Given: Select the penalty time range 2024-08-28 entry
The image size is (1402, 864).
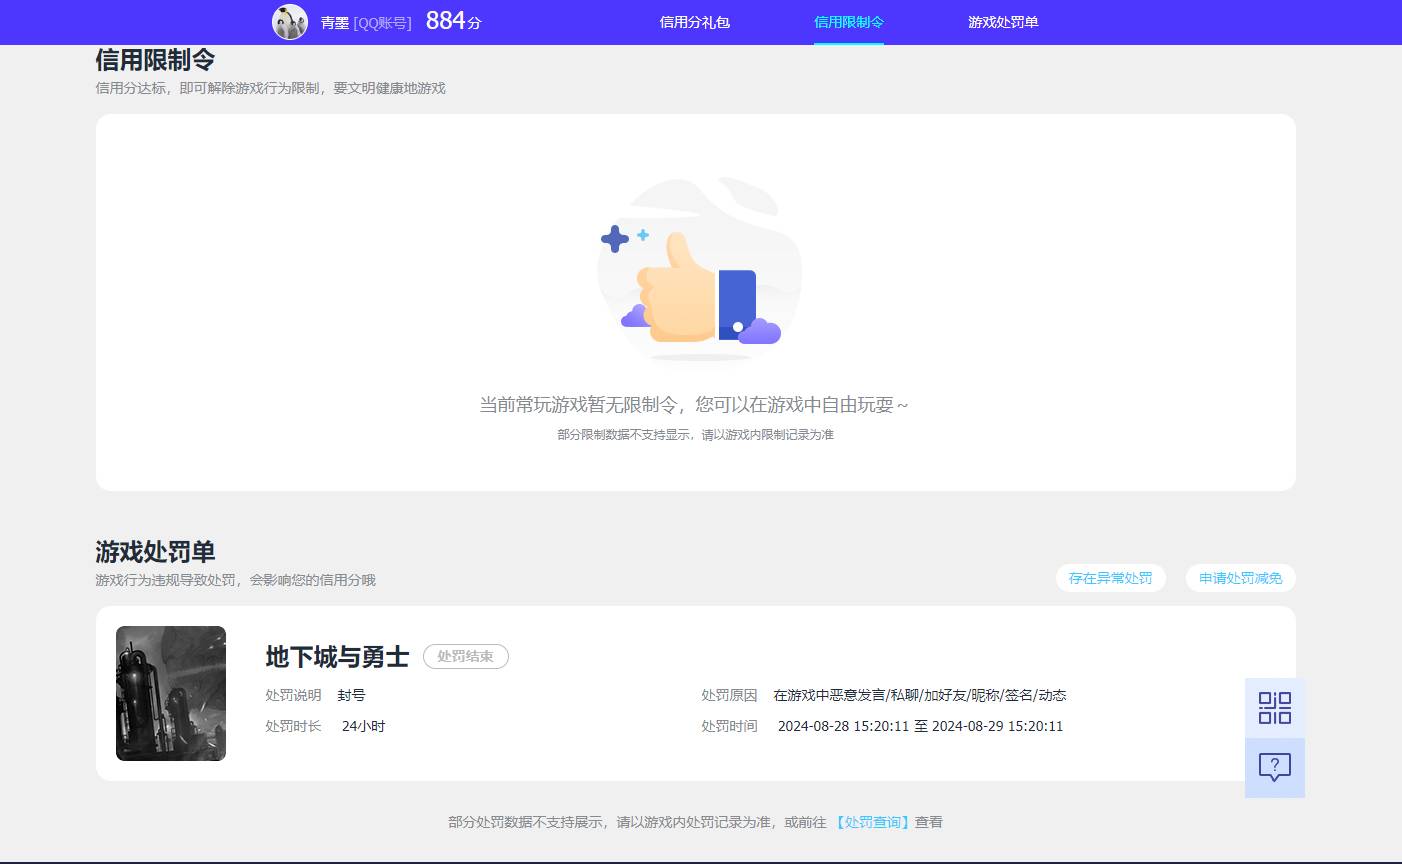Looking at the screenshot, I should coord(916,726).
